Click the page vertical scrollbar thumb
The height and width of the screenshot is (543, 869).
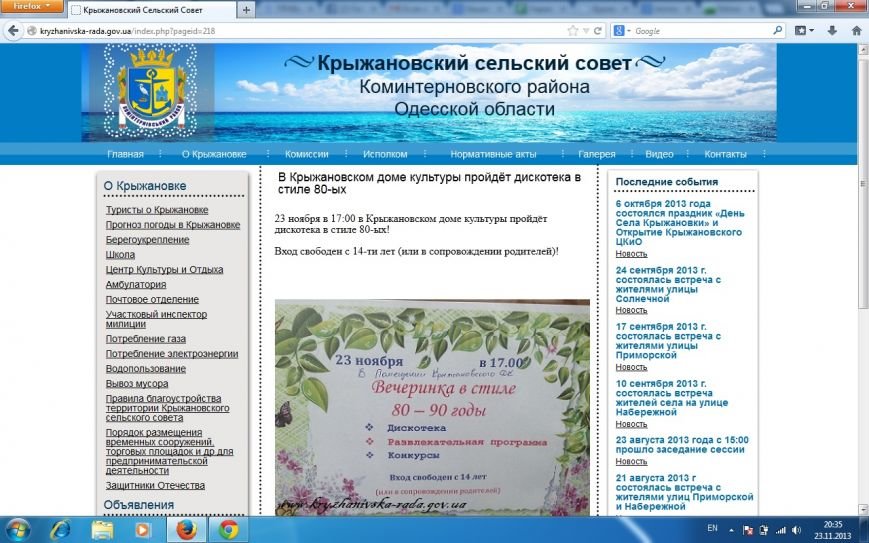coord(863,183)
